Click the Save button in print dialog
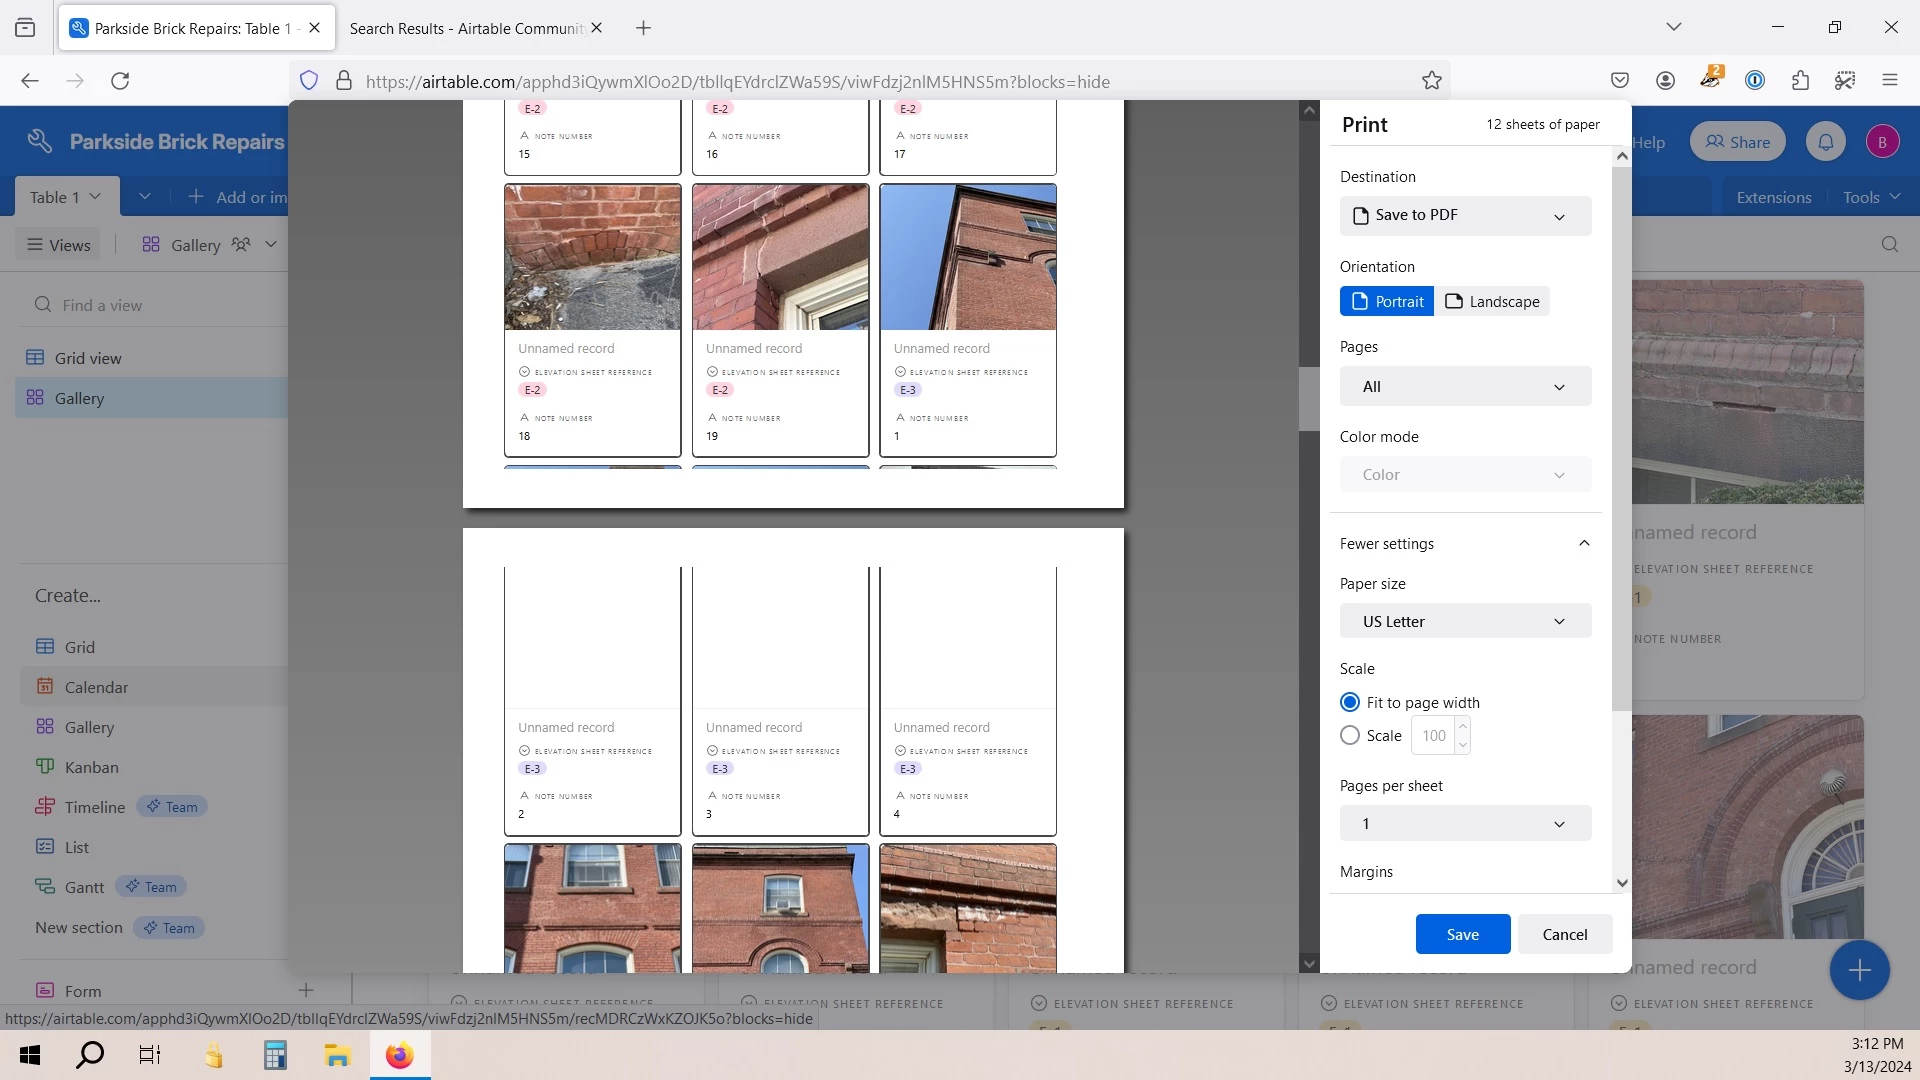 (x=1462, y=935)
